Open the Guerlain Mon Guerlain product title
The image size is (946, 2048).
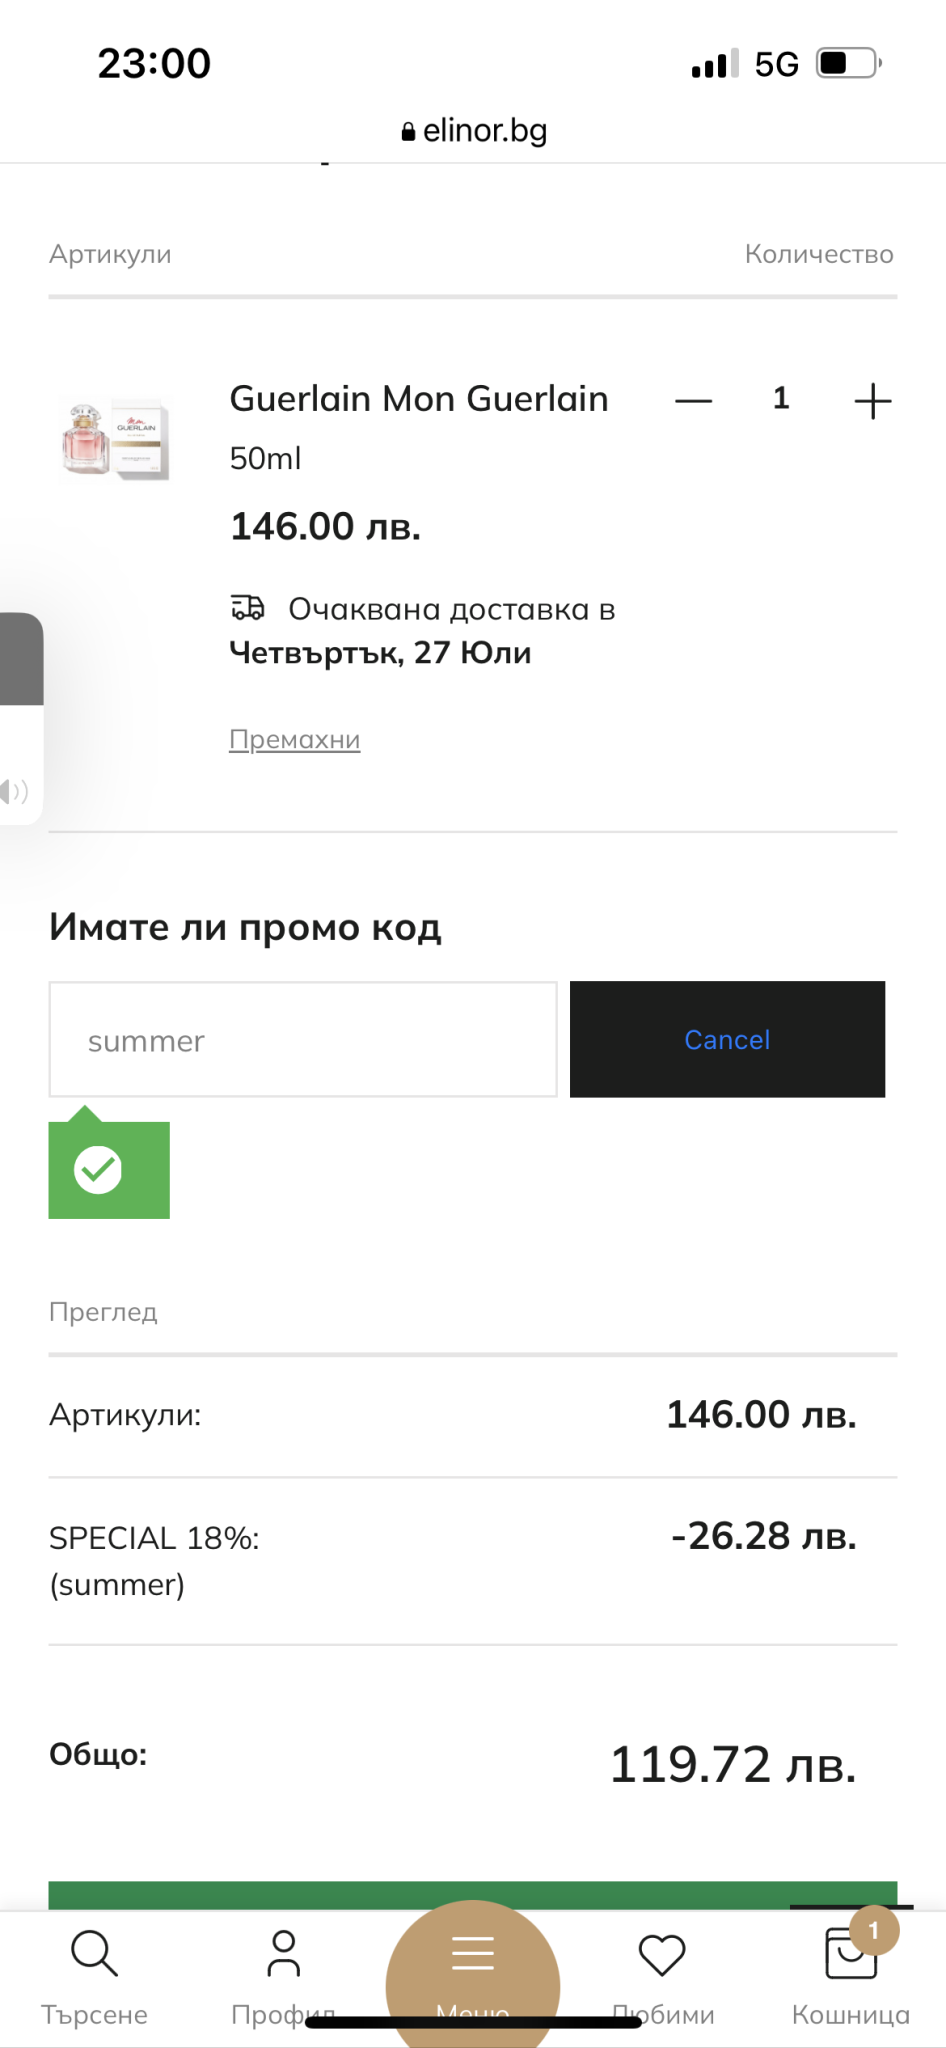[x=419, y=399]
